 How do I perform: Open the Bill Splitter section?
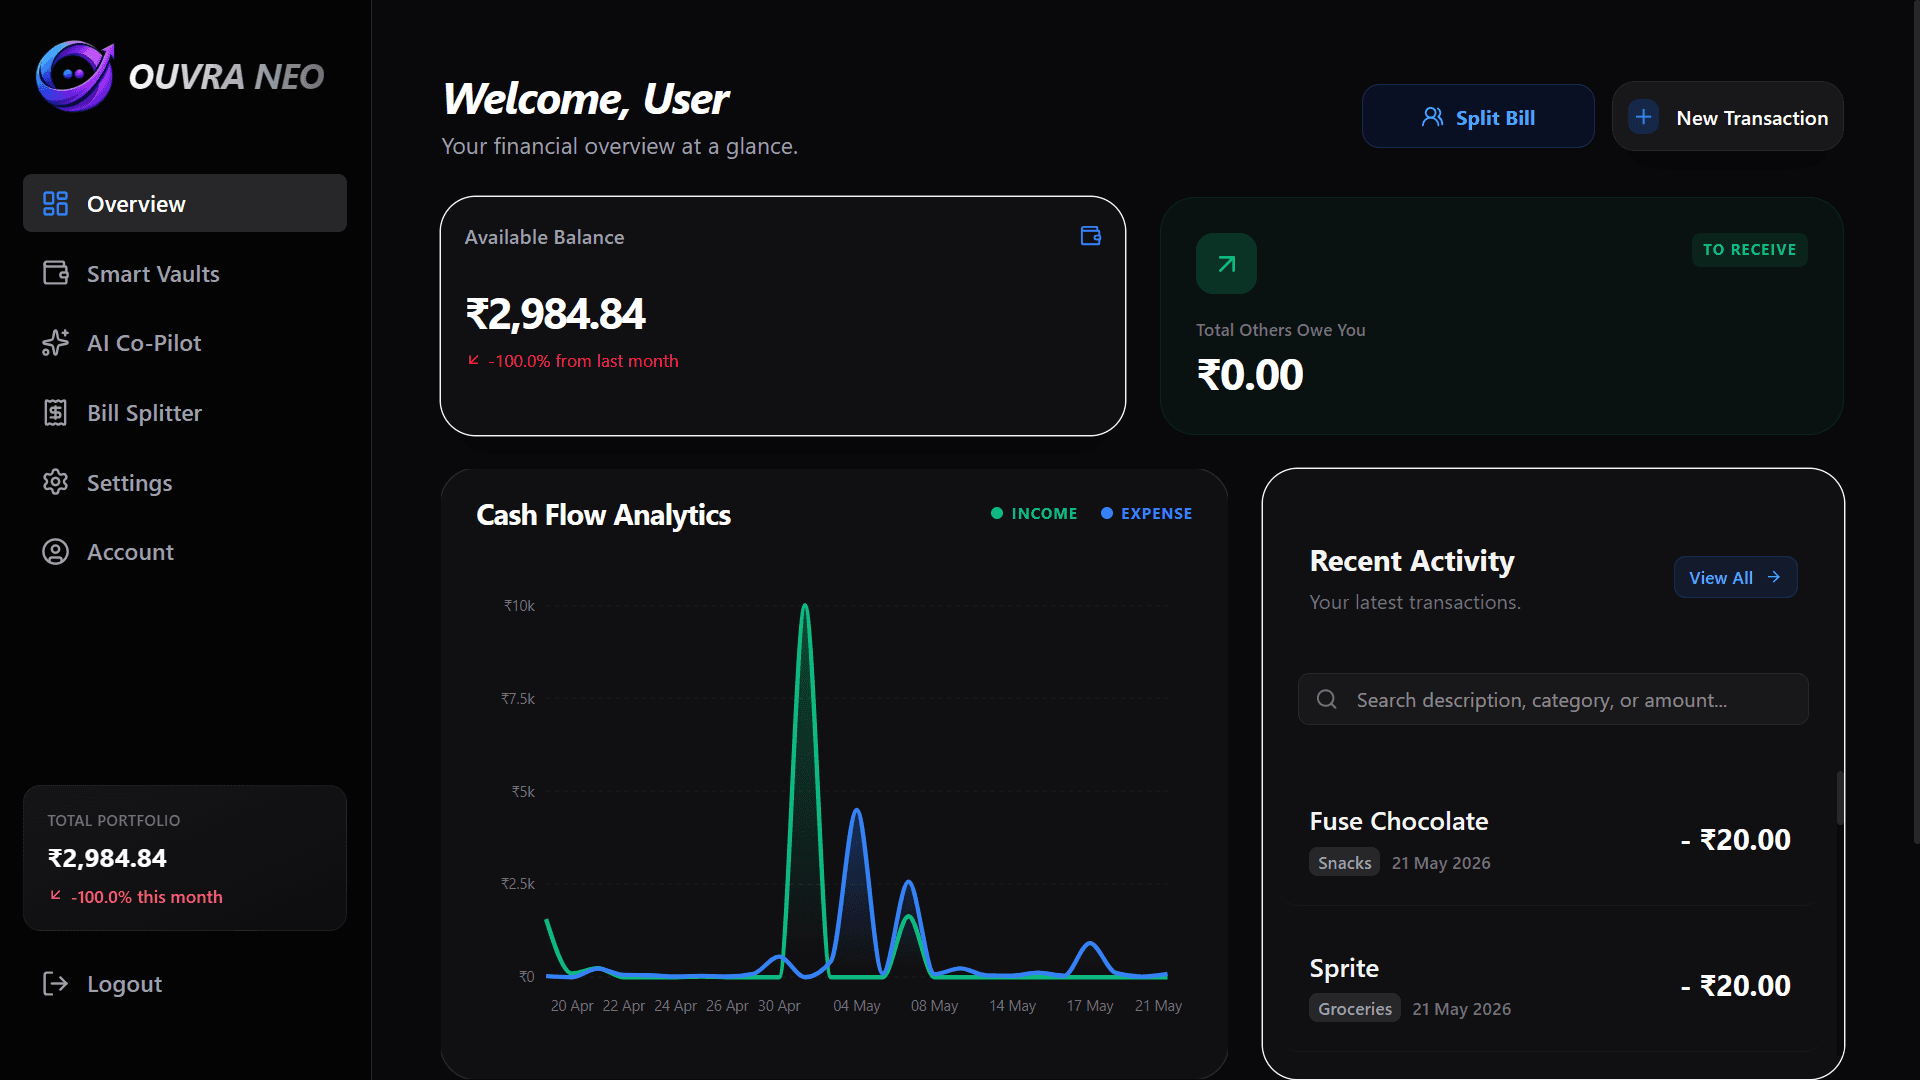185,412
